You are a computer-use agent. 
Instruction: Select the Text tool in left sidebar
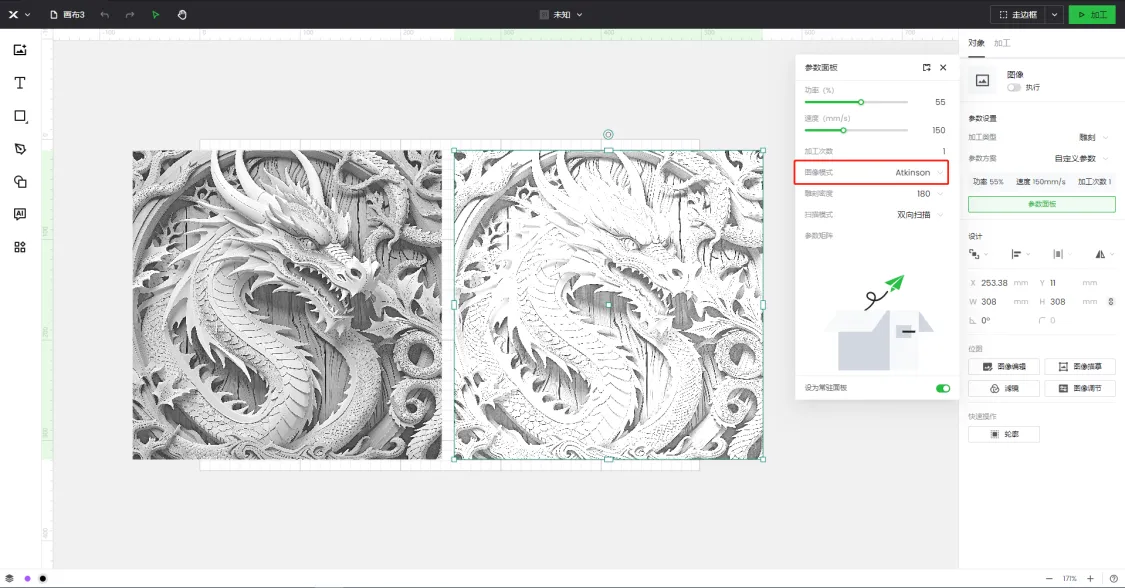pos(20,82)
